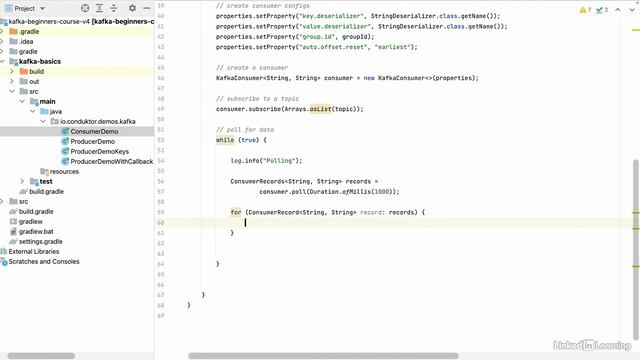The width and height of the screenshot is (640, 360).
Task: Click the Scratches and Consoles icon
Action: 4,262
